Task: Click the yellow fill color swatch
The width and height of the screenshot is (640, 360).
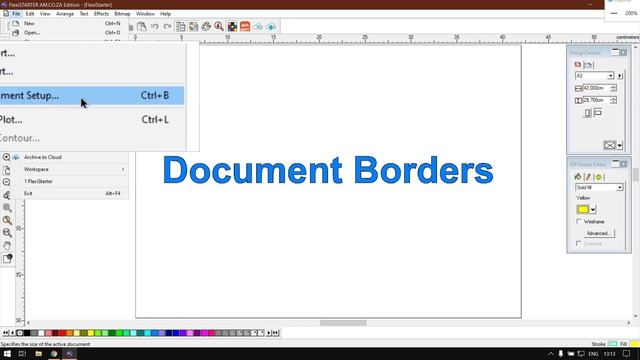Action: coord(582,210)
